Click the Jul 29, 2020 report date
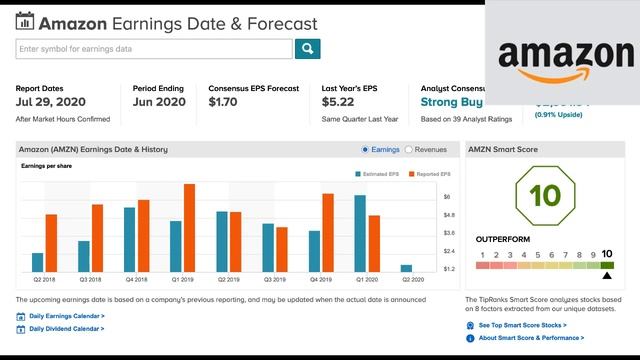Screen dimensions: 640x360 (x=51, y=102)
